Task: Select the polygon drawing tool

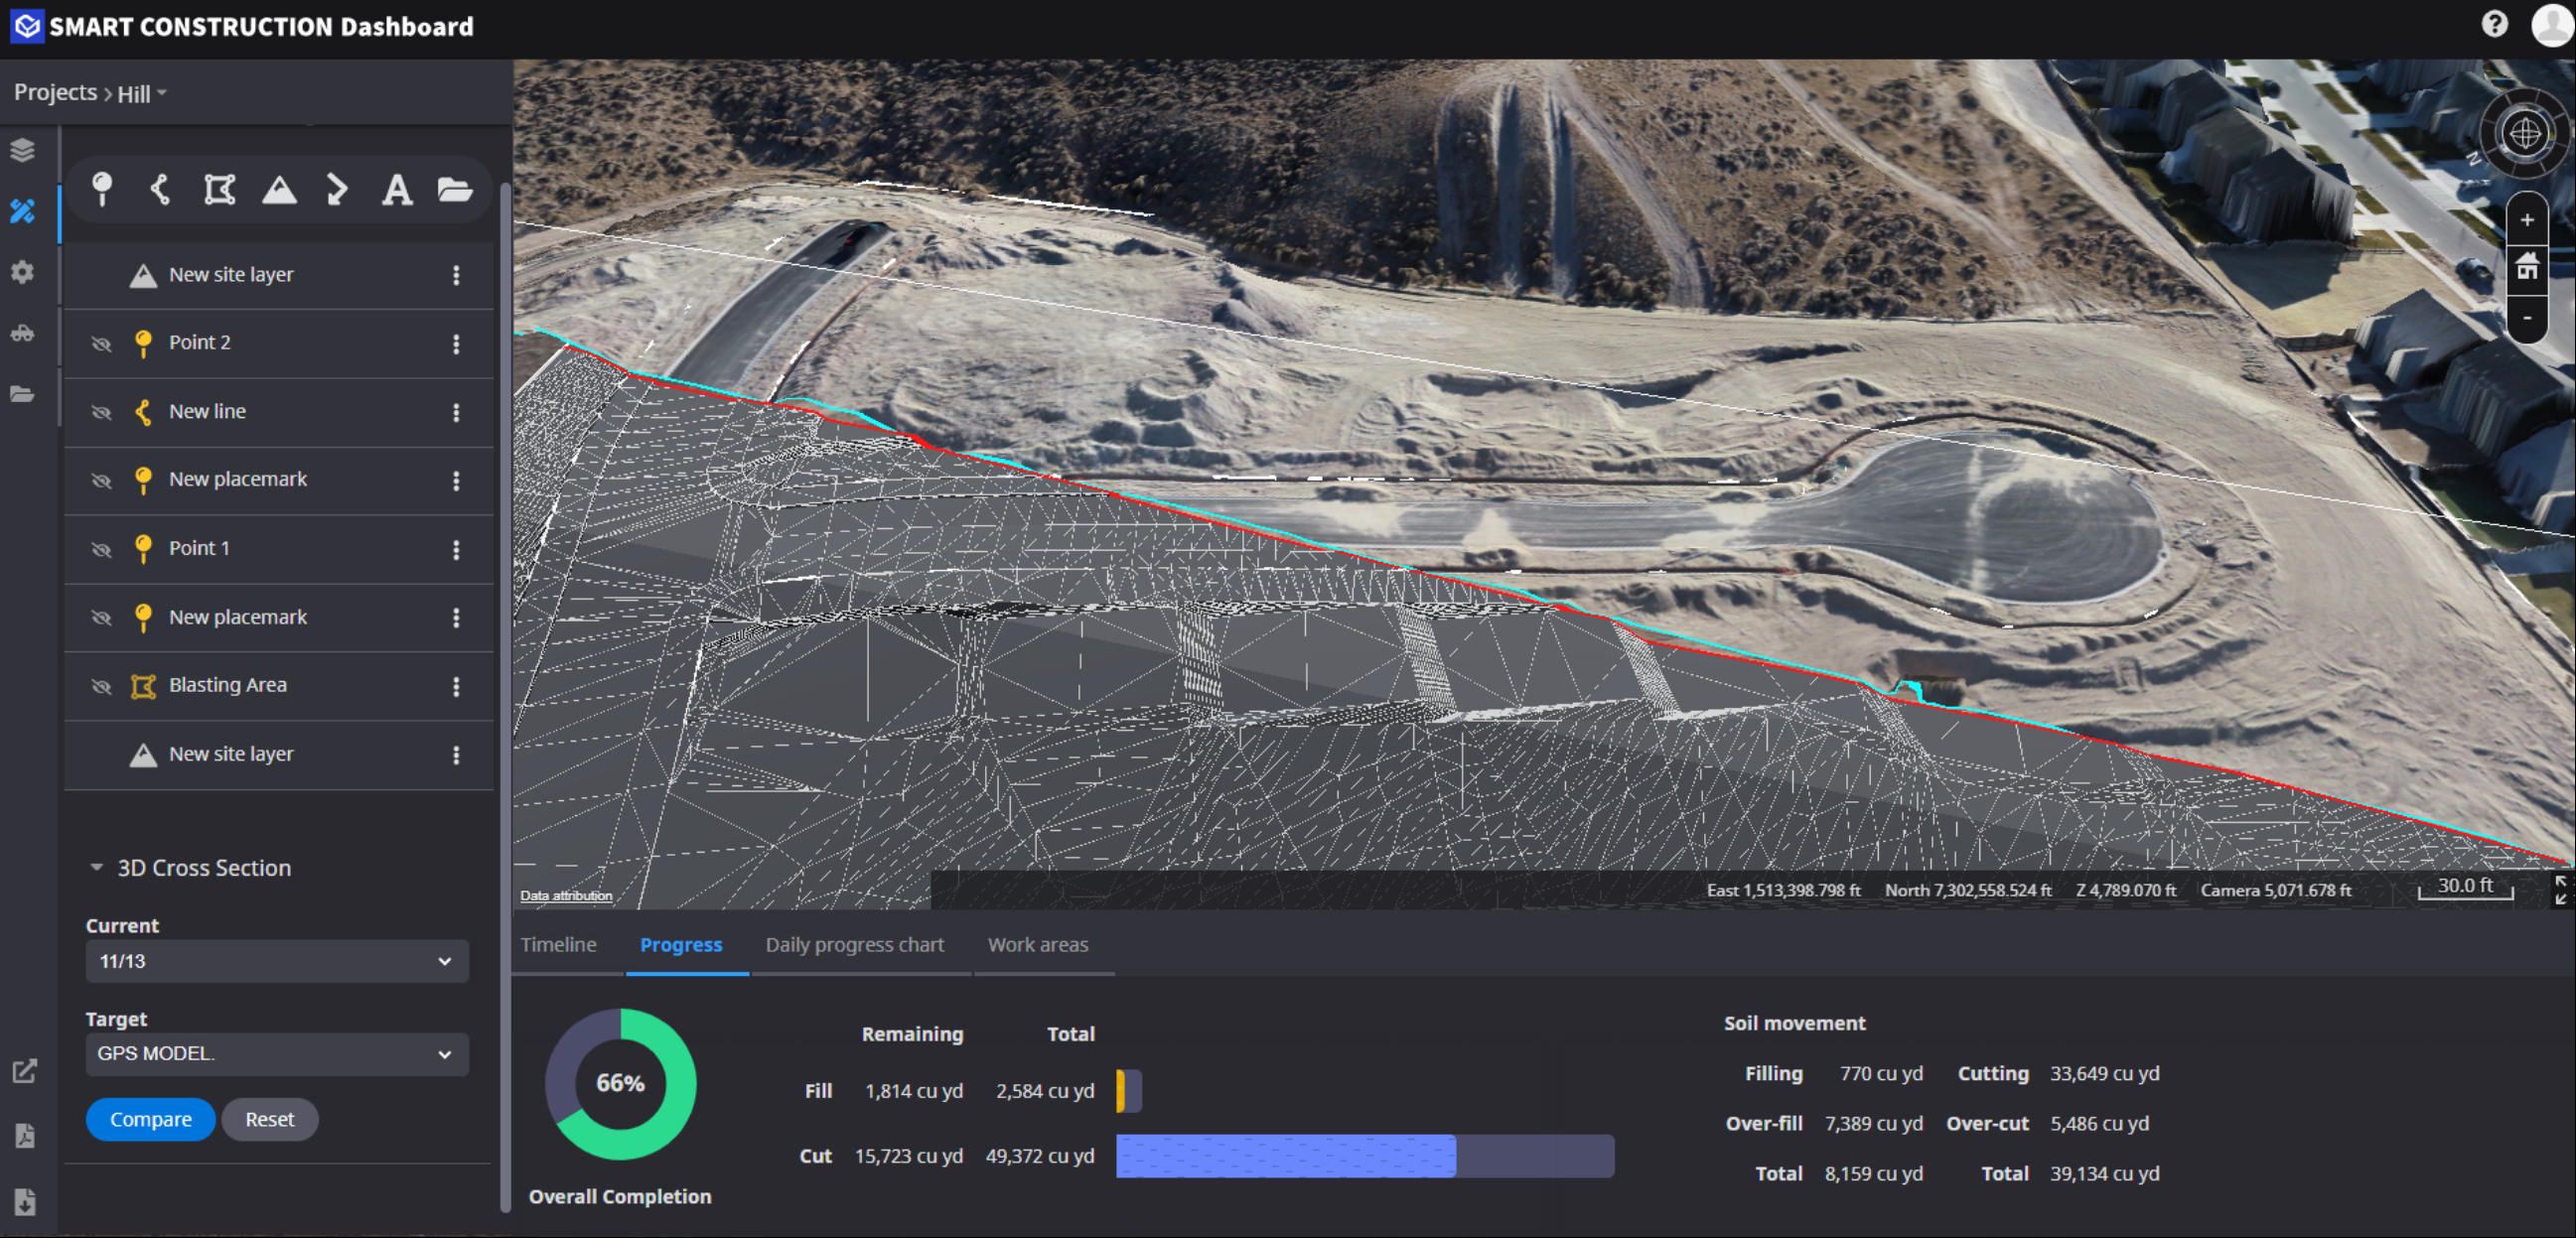Action: (x=219, y=189)
